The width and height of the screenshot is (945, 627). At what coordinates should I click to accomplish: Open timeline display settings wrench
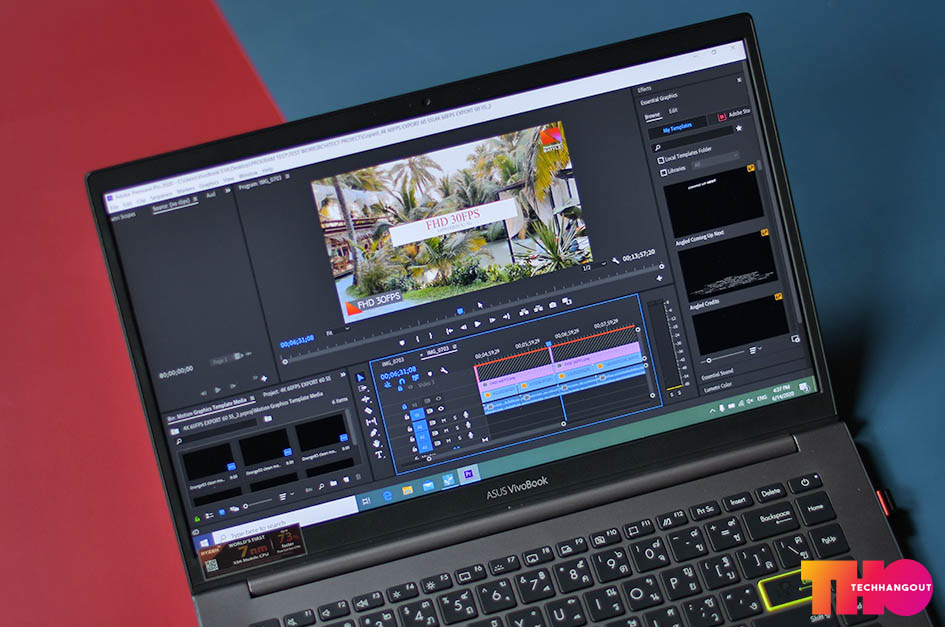(x=444, y=370)
